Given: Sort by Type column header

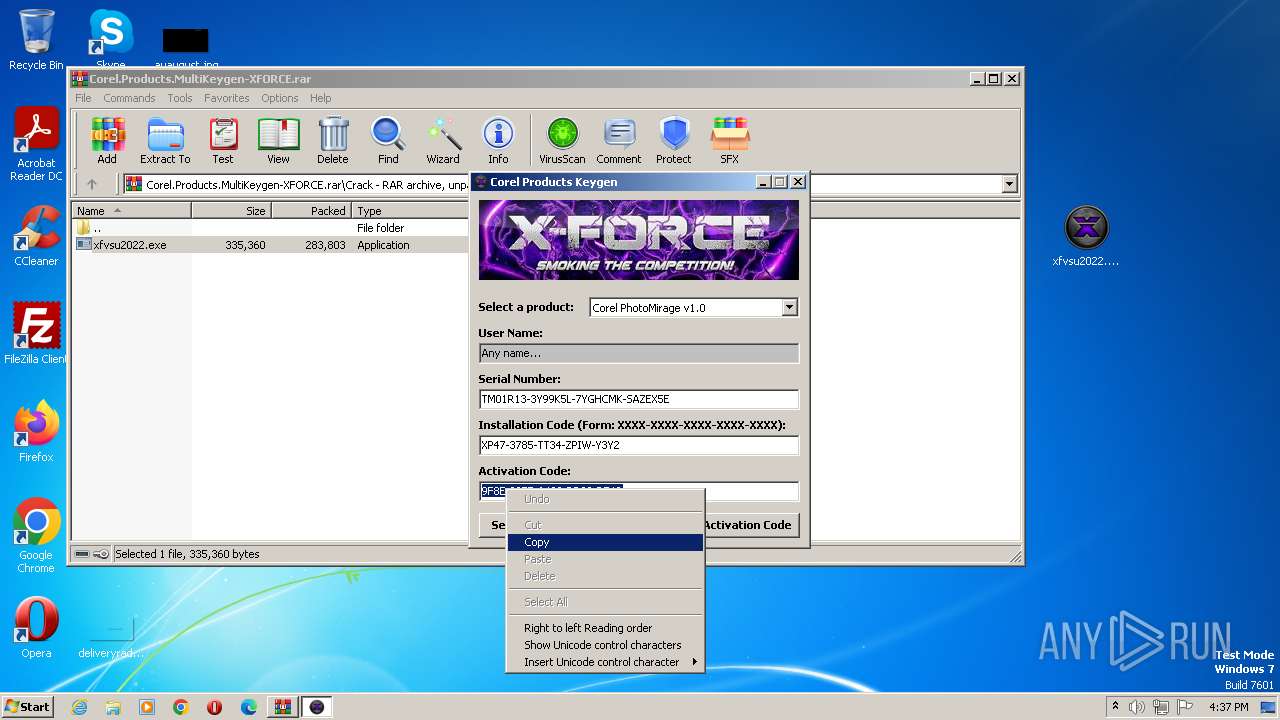Looking at the screenshot, I should (410, 211).
